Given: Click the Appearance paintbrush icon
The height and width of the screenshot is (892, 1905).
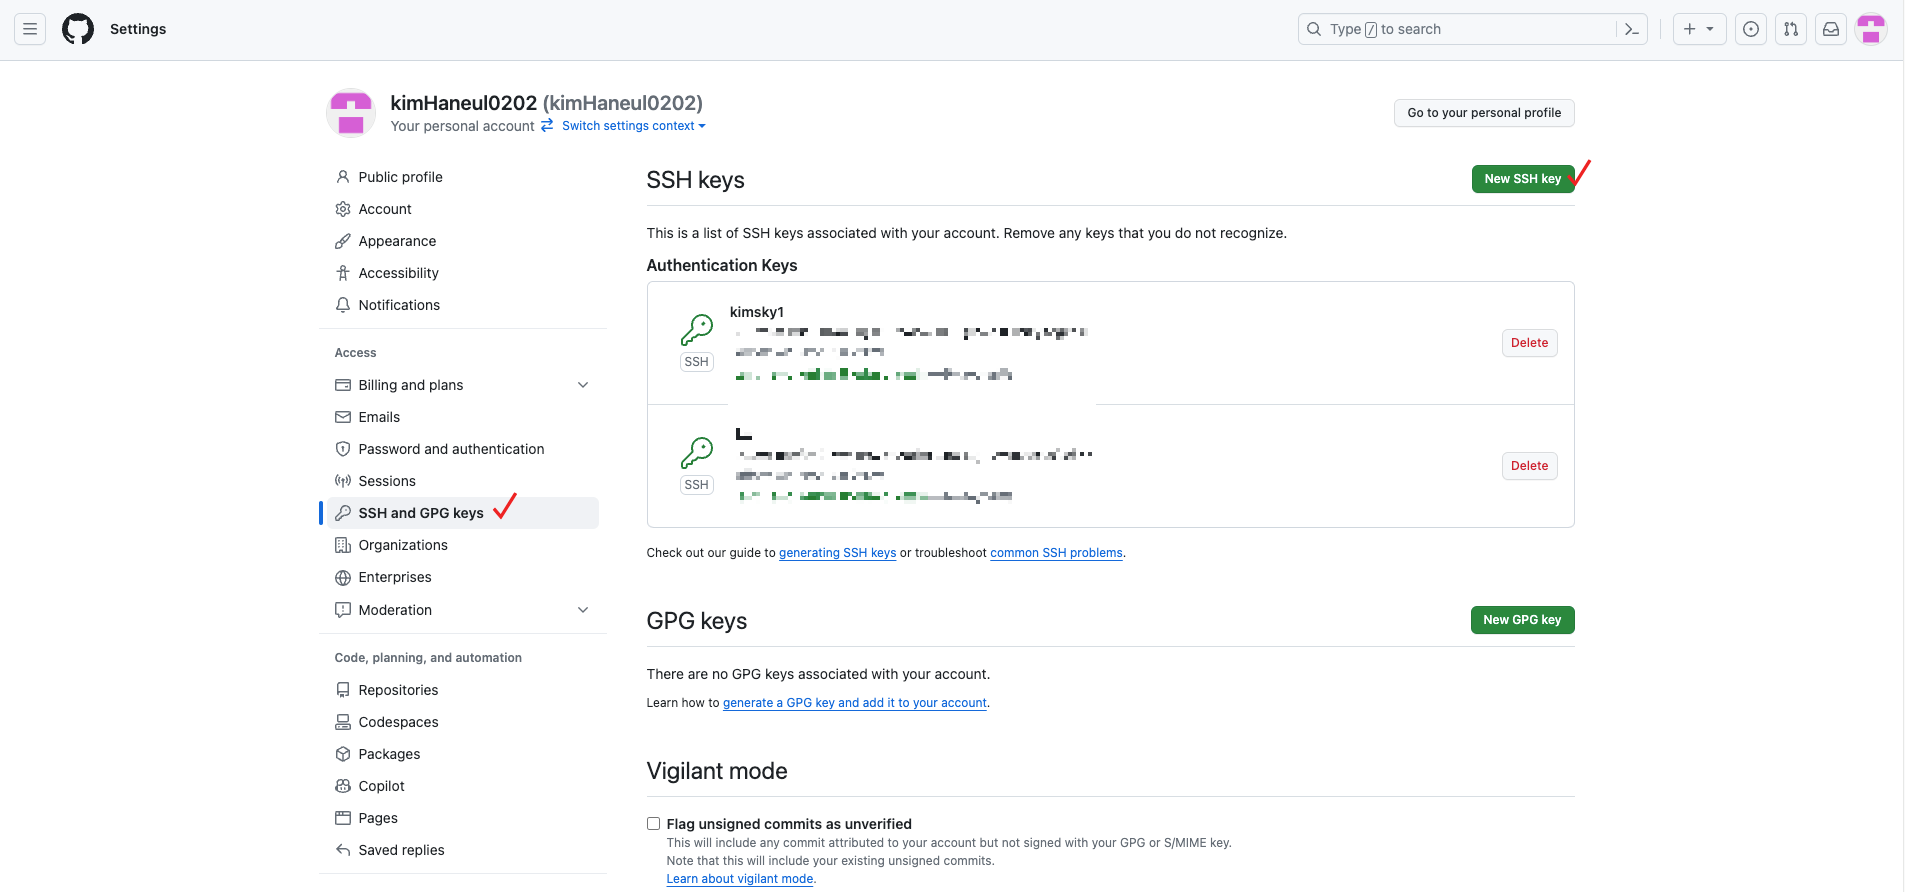Looking at the screenshot, I should [x=343, y=241].
